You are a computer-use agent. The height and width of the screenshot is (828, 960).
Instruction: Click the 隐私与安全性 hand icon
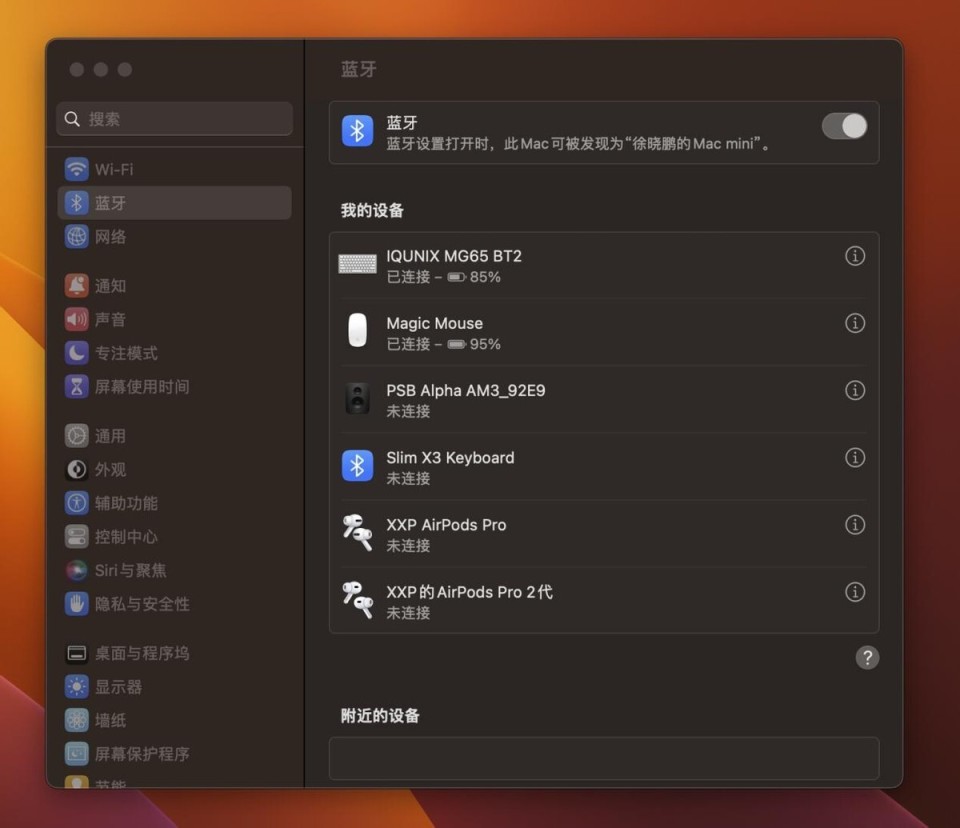[77, 604]
